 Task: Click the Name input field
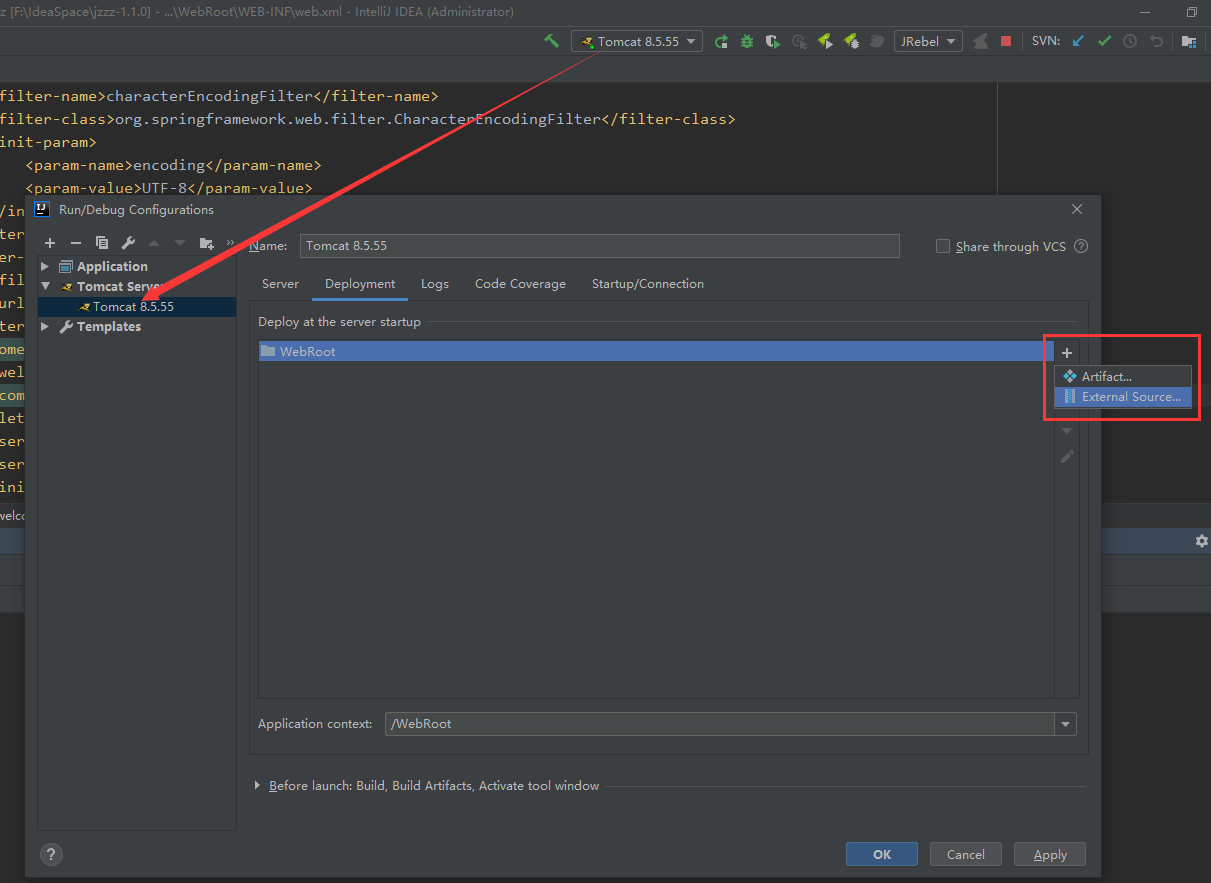[599, 245]
